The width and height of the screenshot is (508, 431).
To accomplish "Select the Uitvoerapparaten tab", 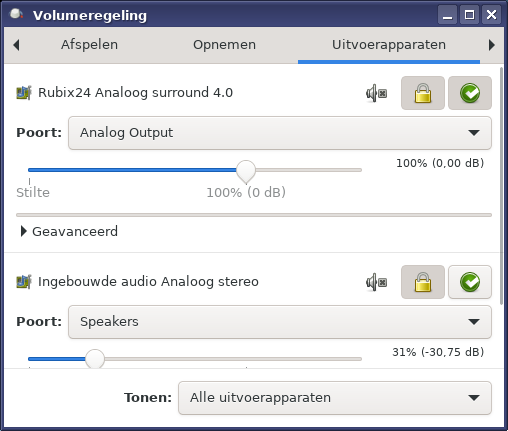I will tap(389, 45).
